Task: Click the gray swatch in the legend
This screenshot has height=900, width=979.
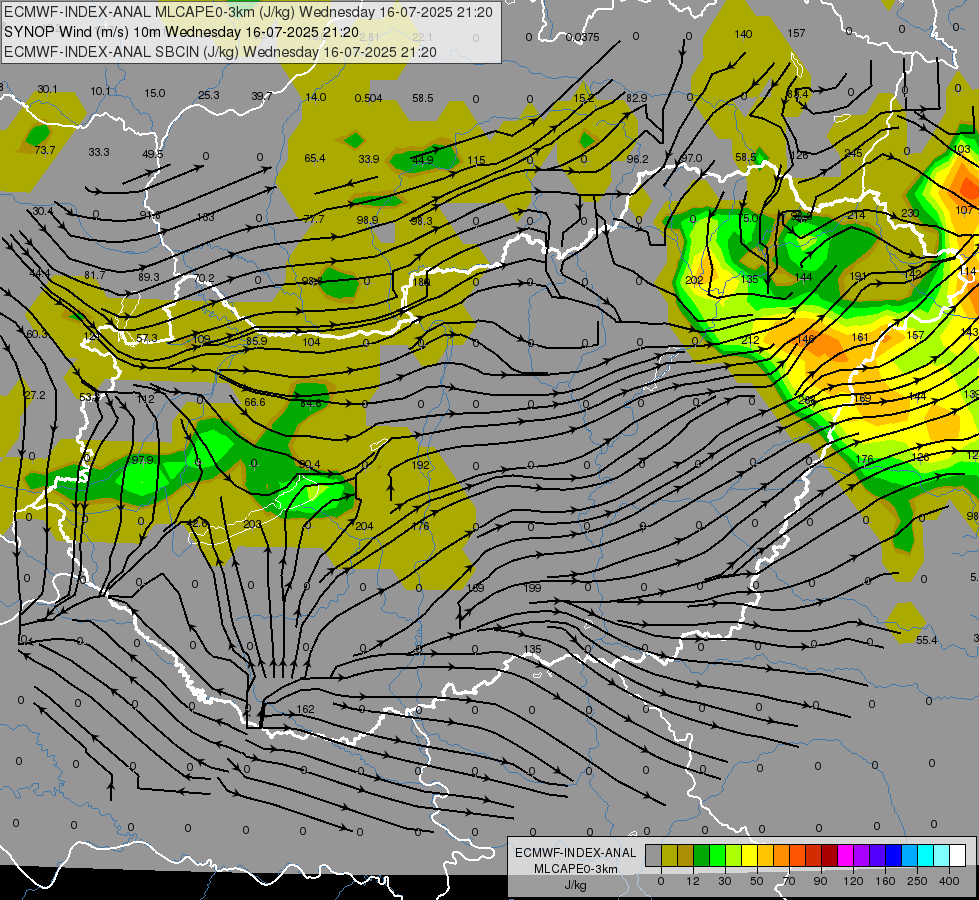Action: pos(653,856)
